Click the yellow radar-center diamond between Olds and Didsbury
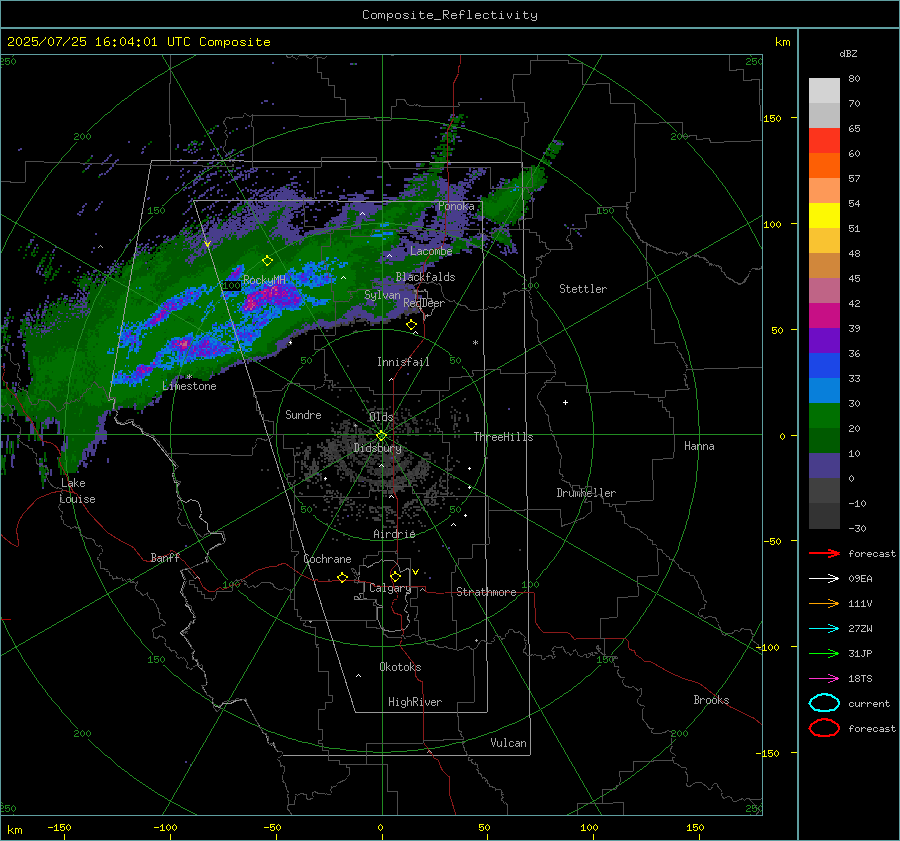Screen dimensions: 900x841 pyautogui.click(x=381, y=436)
